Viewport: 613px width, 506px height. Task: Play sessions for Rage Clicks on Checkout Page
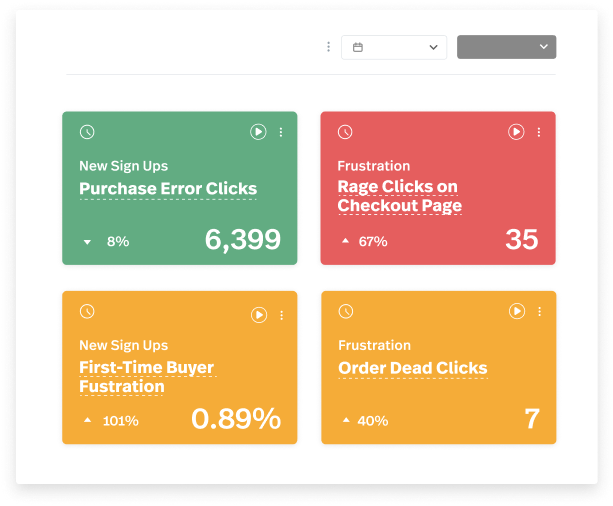(516, 132)
